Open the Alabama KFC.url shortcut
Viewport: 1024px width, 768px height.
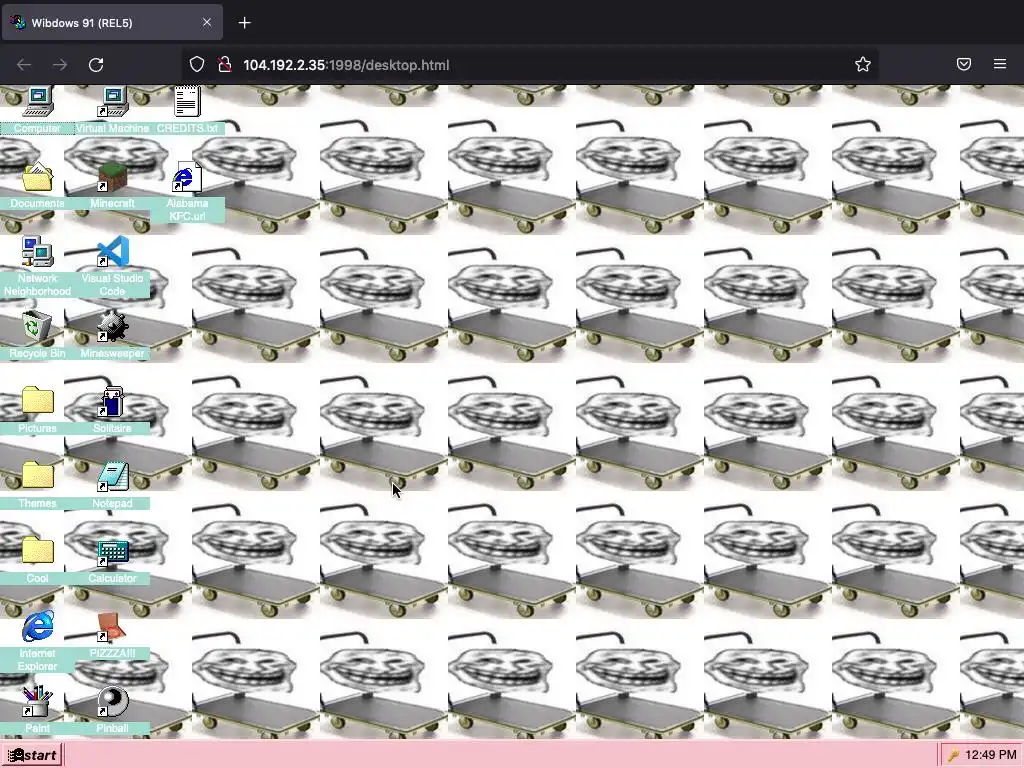click(187, 178)
